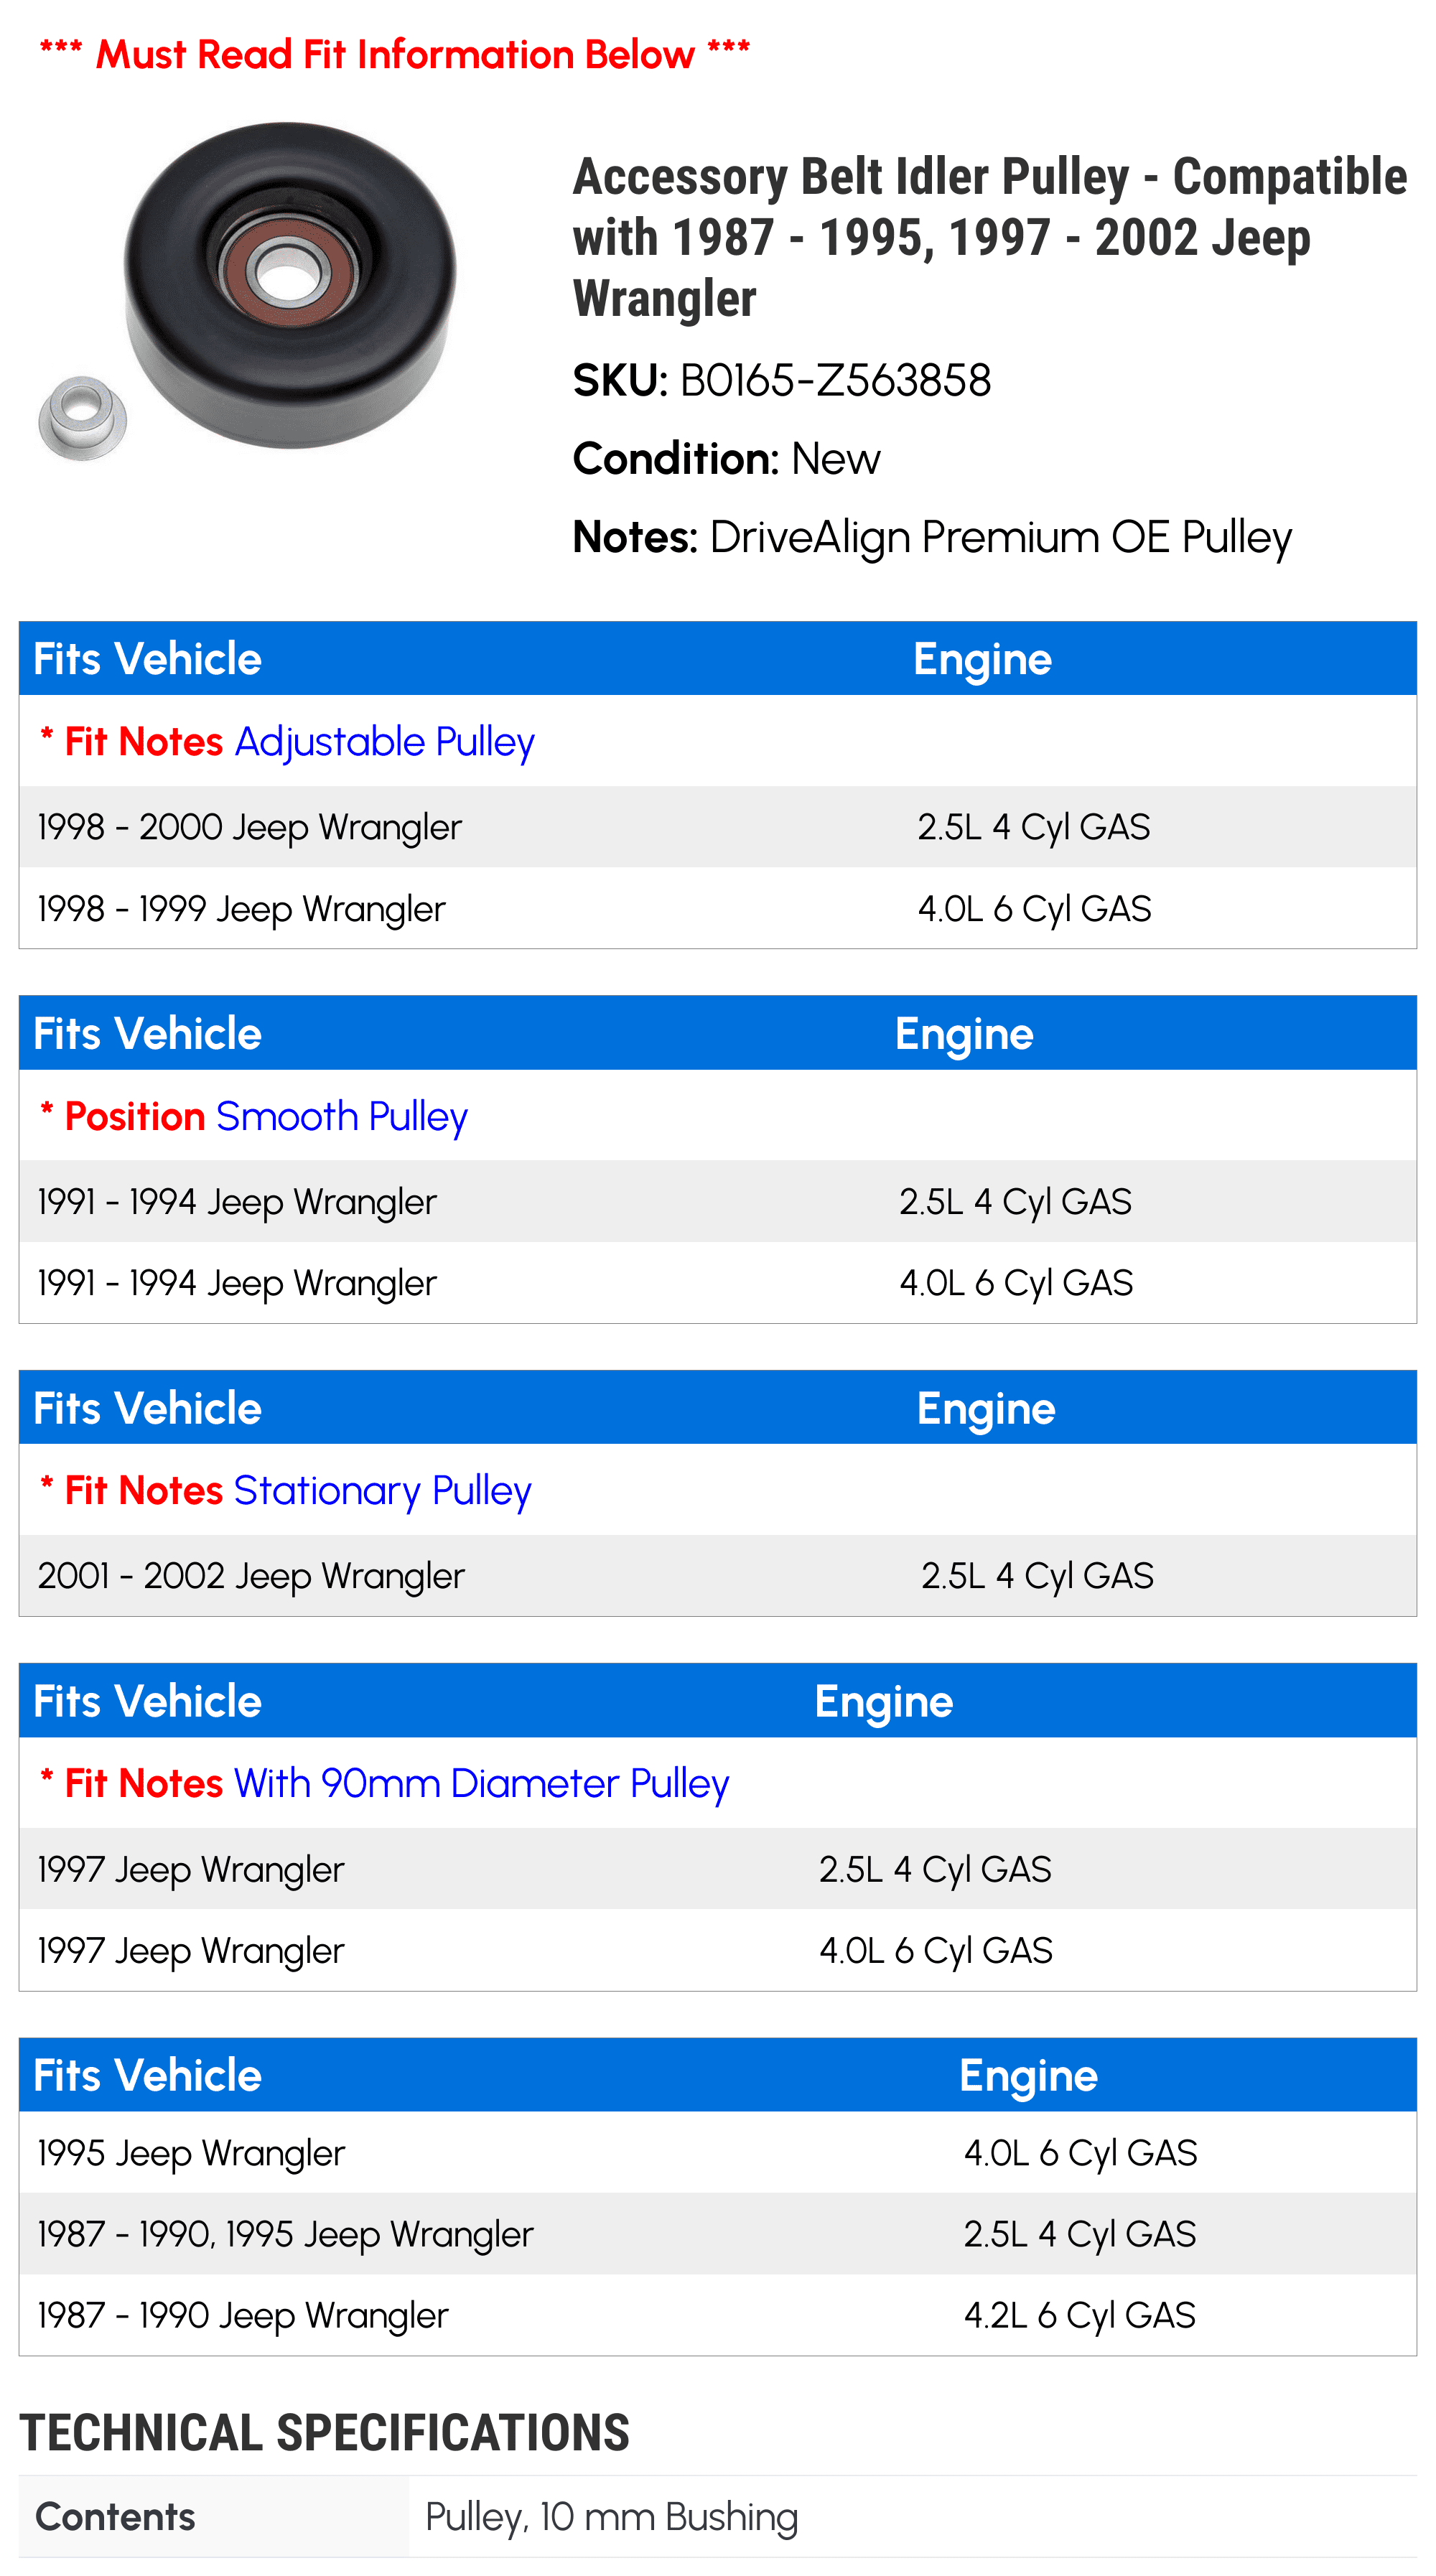
Task: Select the 1998 - 2000 Jeep Wrangler row
Action: [x=718, y=827]
